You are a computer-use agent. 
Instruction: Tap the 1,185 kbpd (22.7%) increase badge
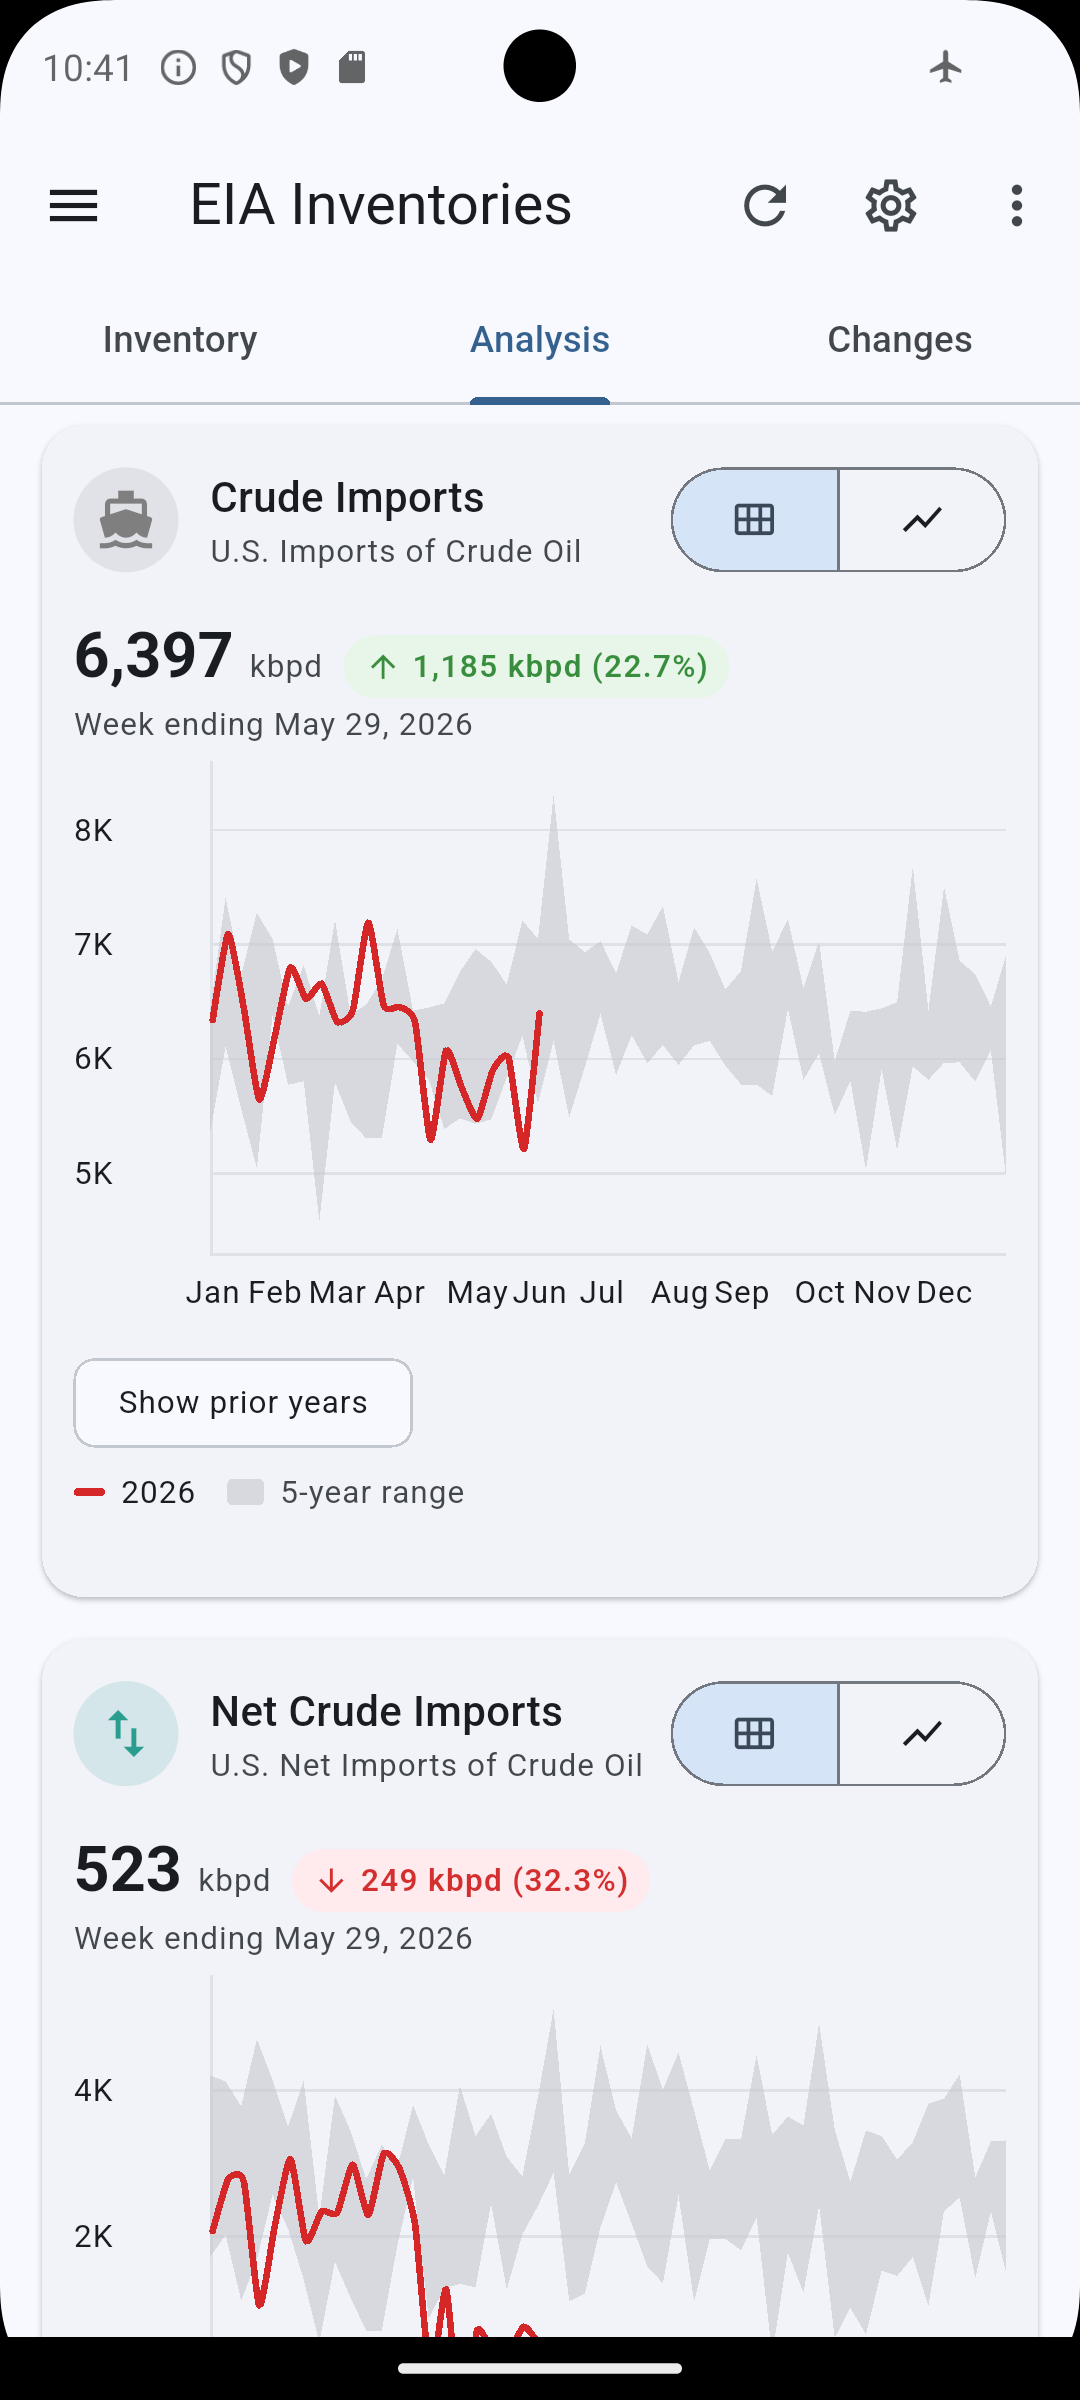537,667
